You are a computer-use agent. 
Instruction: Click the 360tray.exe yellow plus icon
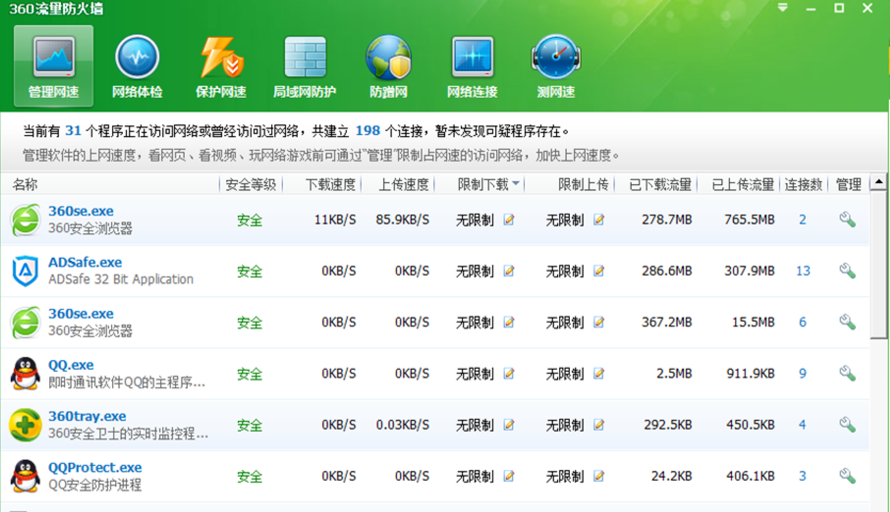point(26,425)
